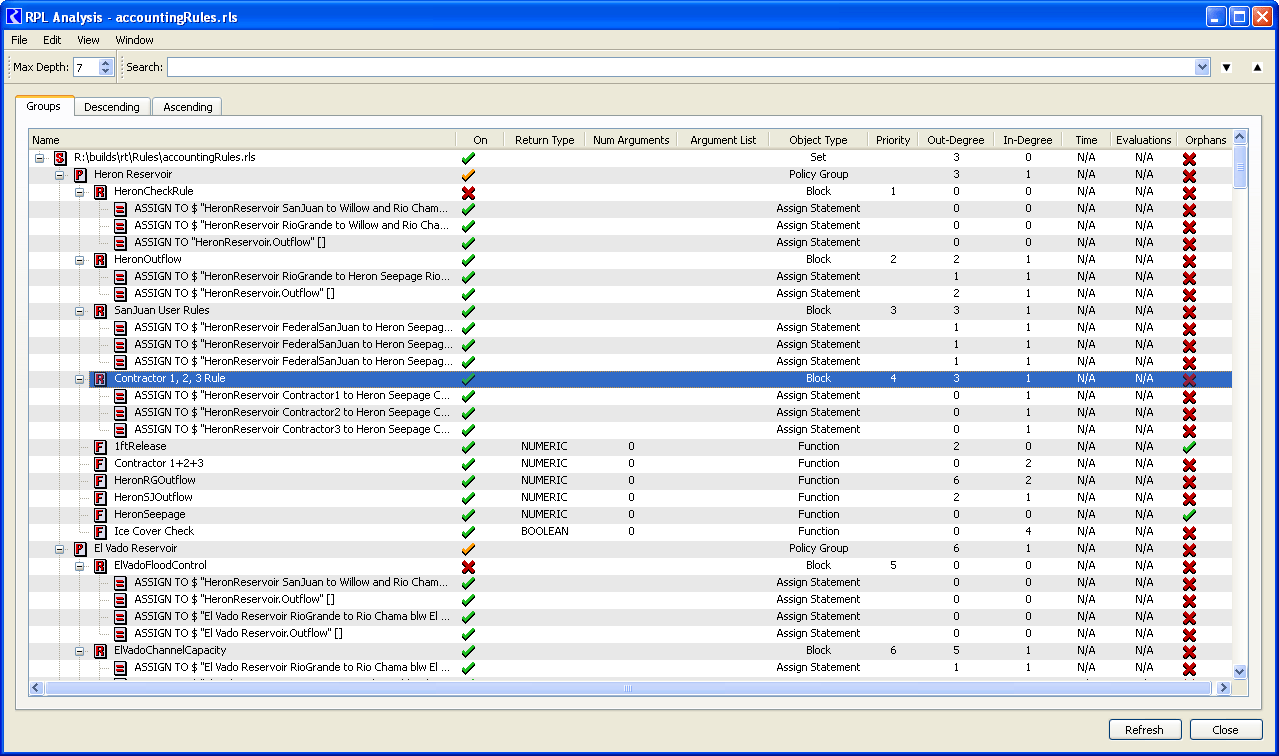This screenshot has width=1279, height=756.
Task: Decrease the Max Depth spinner value
Action: pyautogui.click(x=106, y=72)
